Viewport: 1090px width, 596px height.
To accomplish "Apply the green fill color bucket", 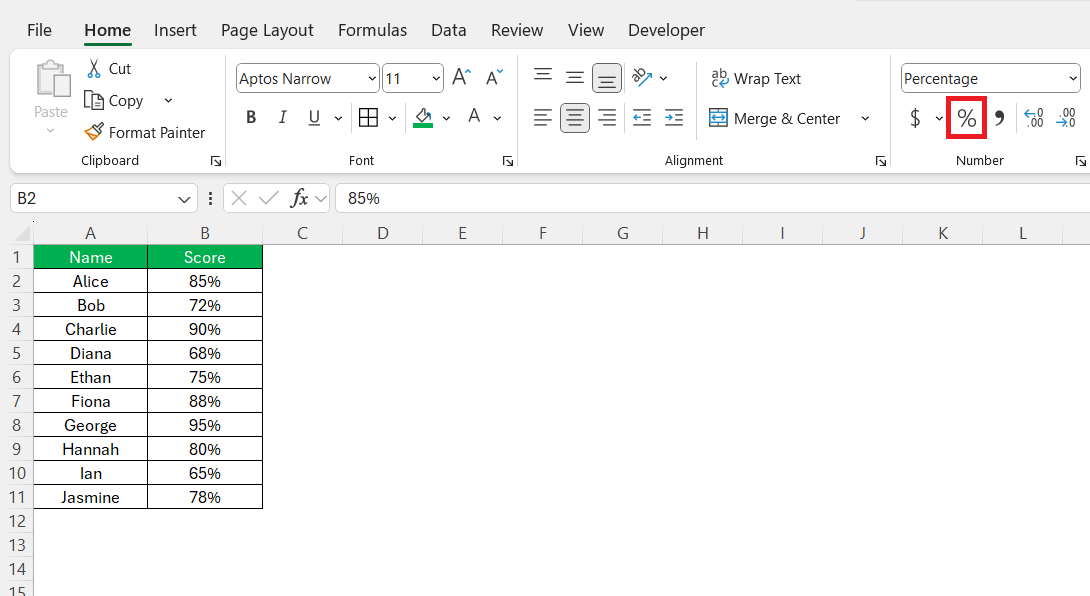I will [x=423, y=118].
